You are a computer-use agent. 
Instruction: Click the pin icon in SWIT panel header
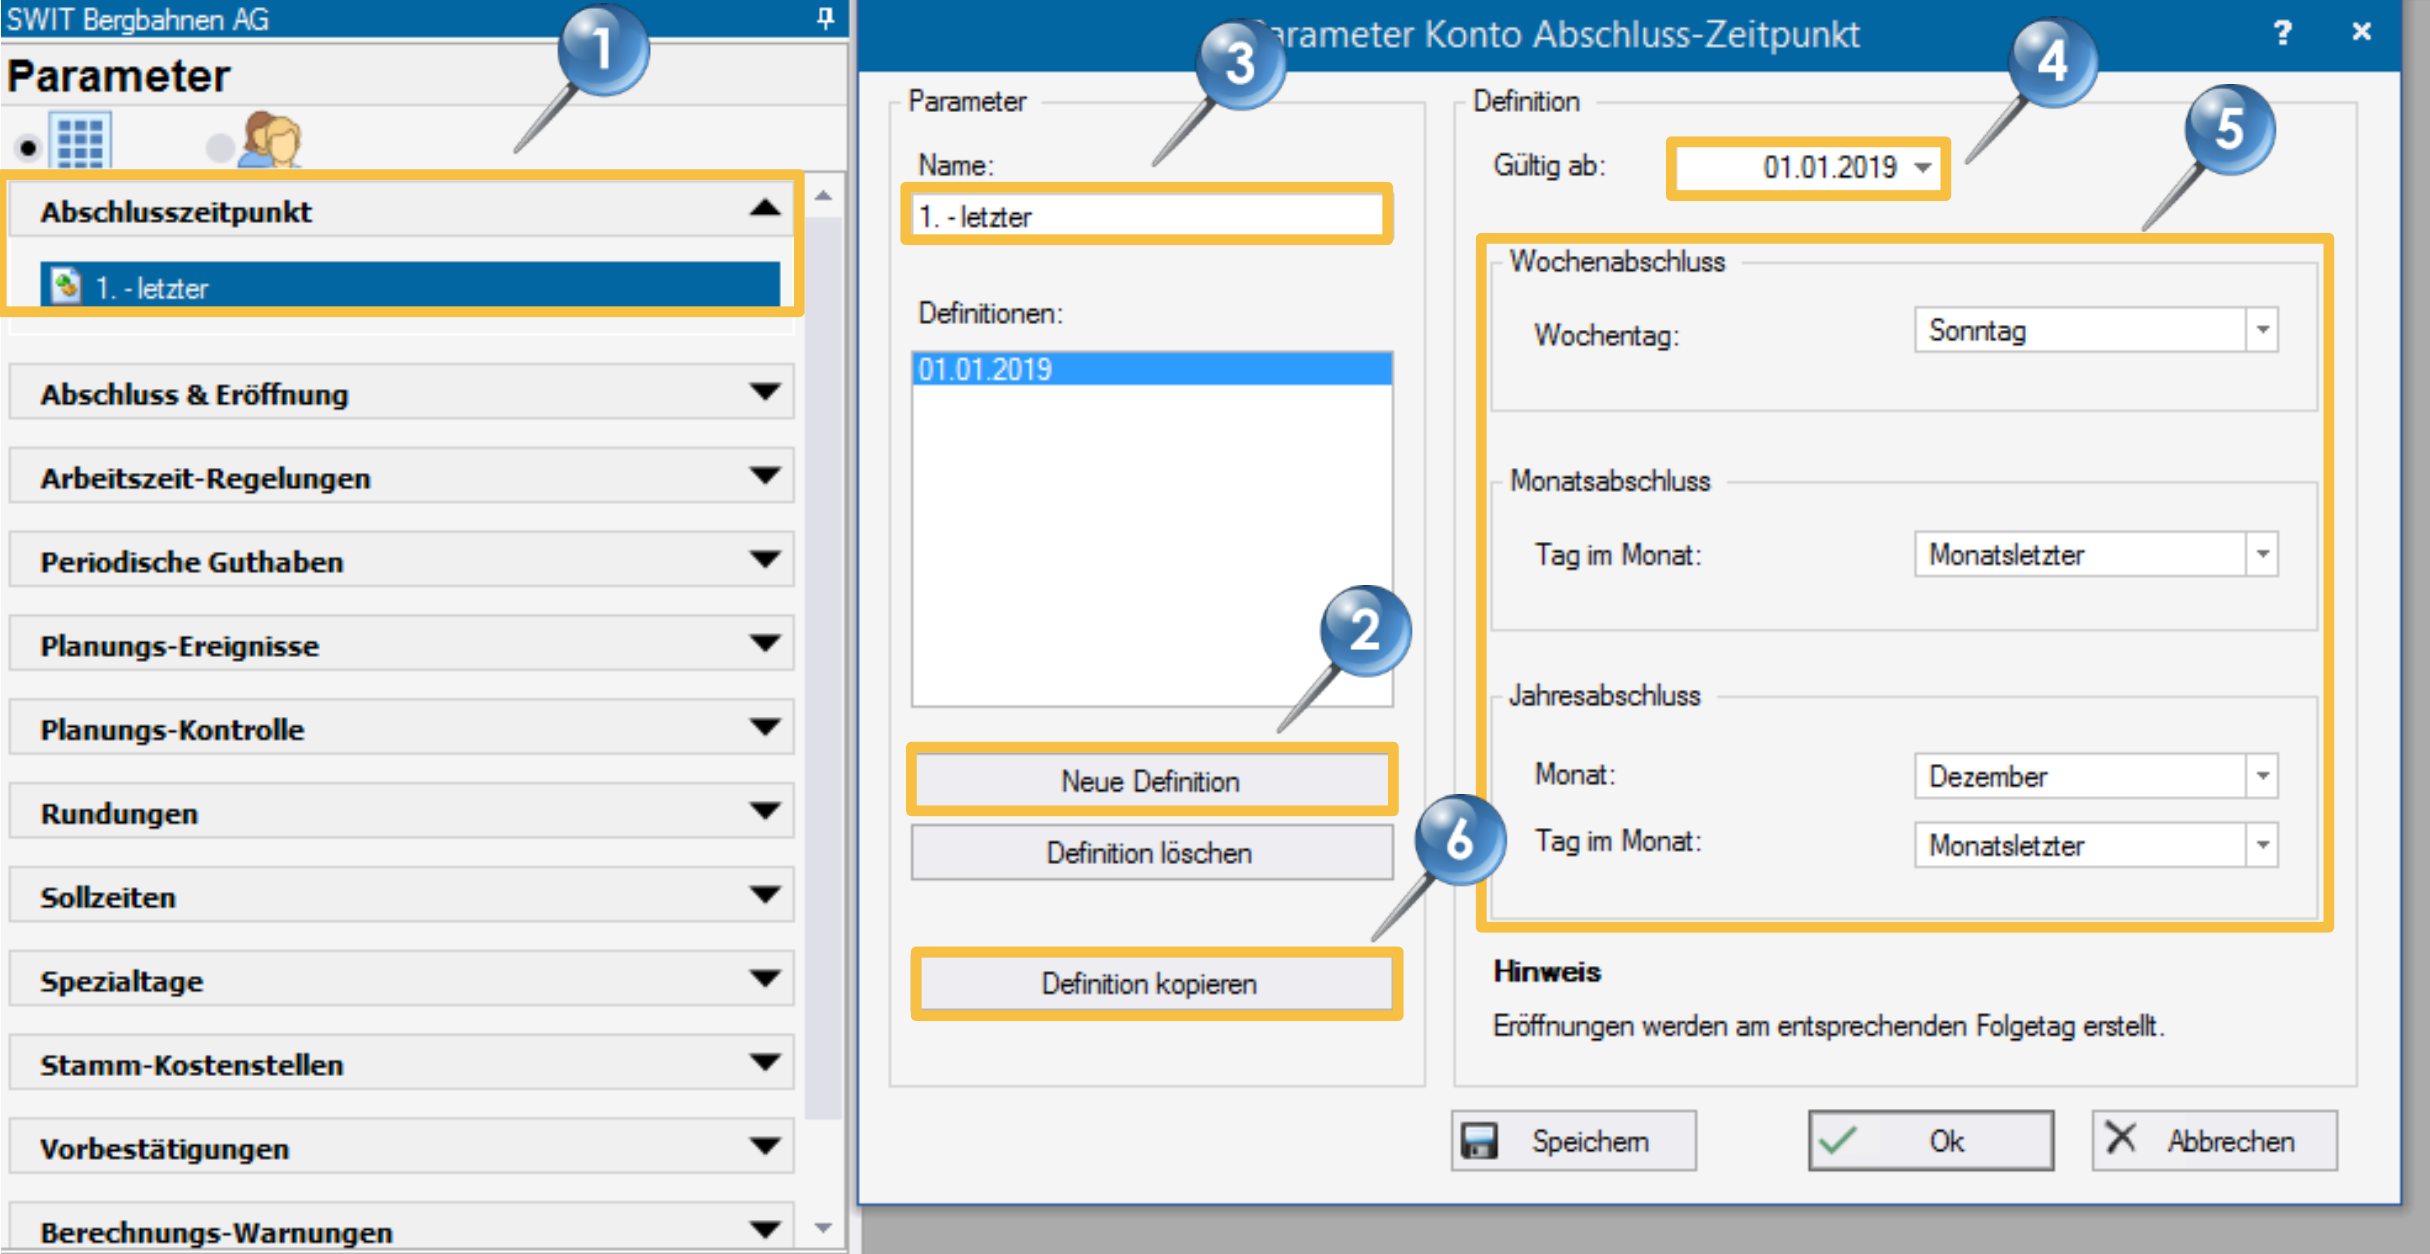click(825, 18)
